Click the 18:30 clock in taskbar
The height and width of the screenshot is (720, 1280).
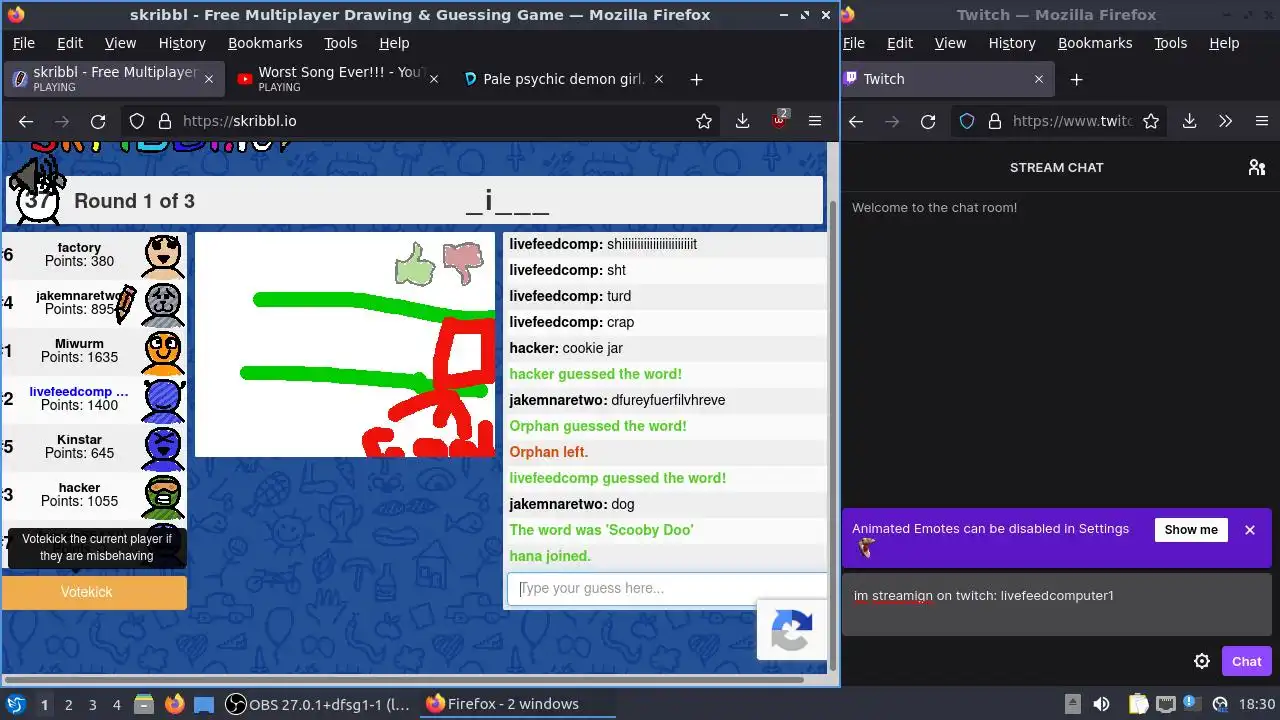pyautogui.click(x=1257, y=704)
